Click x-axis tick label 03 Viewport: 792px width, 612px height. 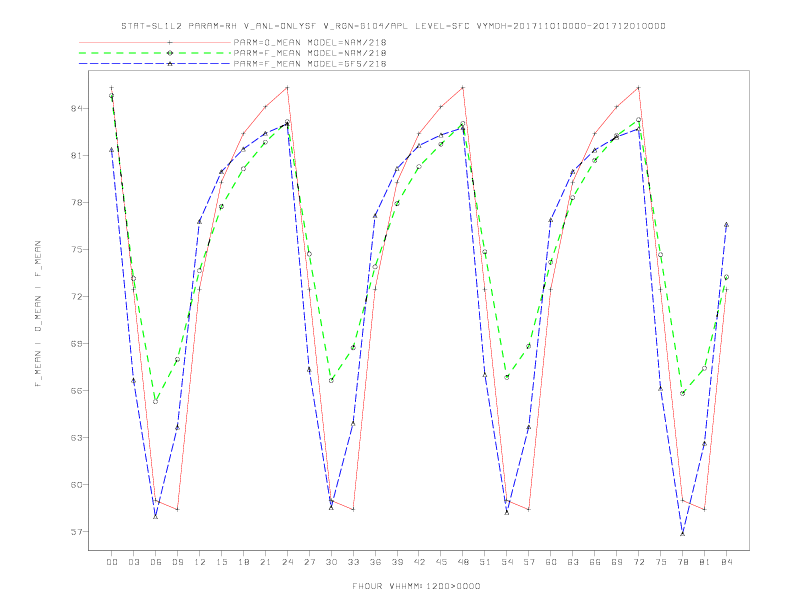pos(133,562)
